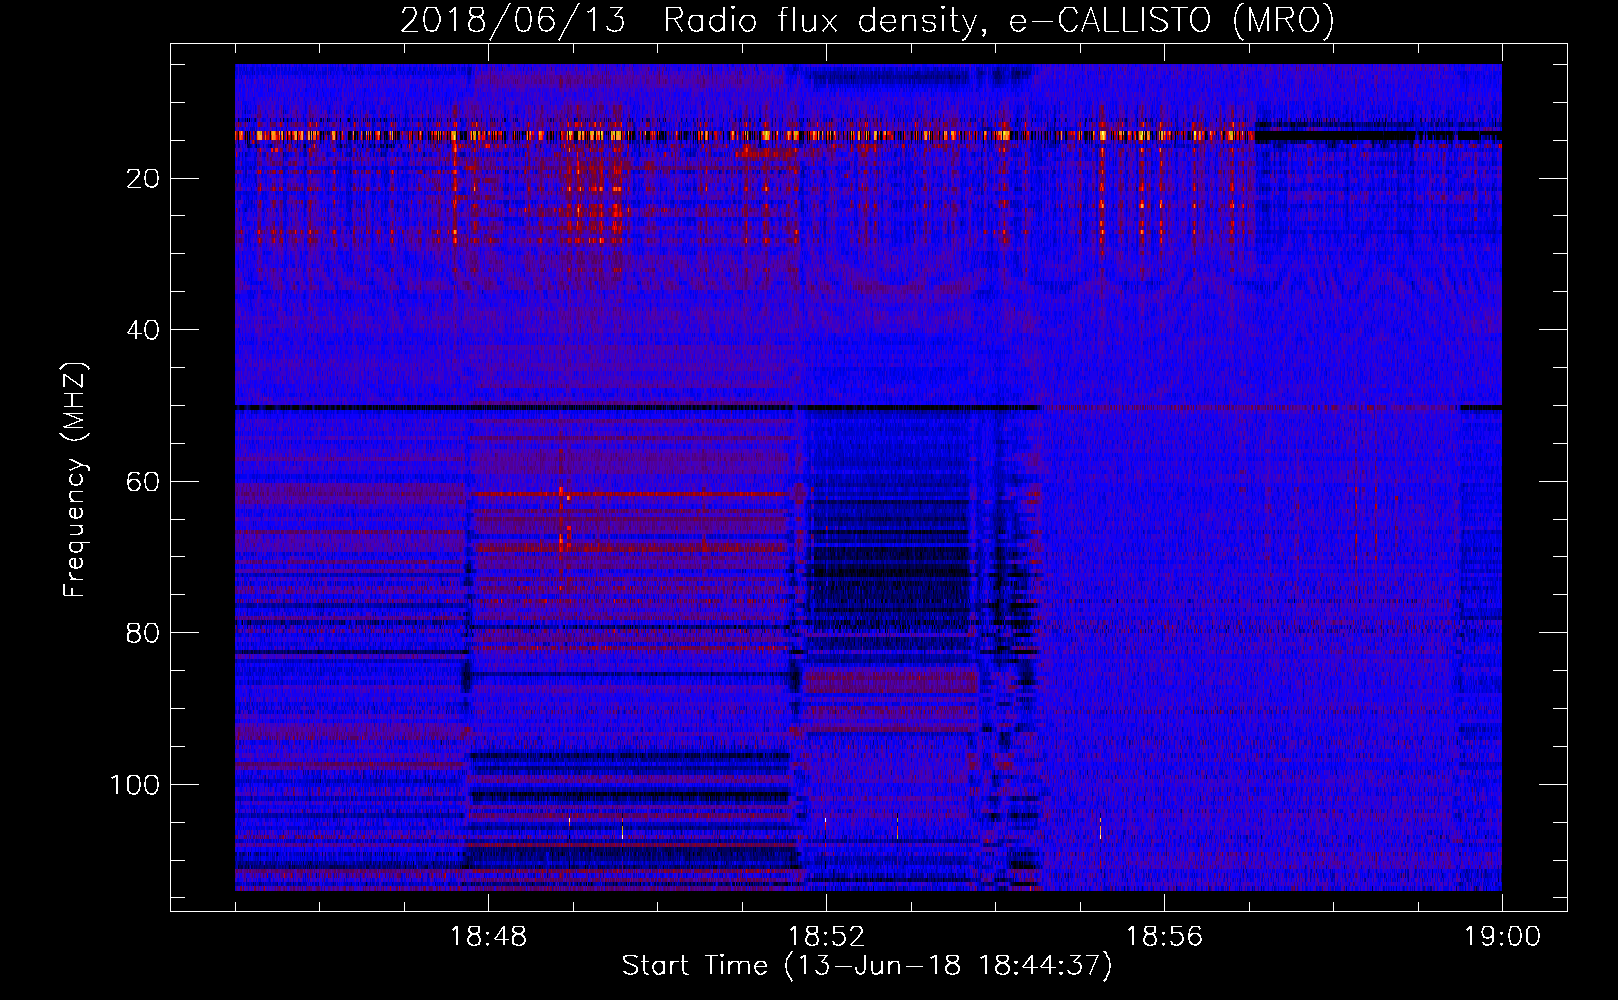
Task: Click the 18:48 time tick label
Action: pyautogui.click(x=488, y=937)
